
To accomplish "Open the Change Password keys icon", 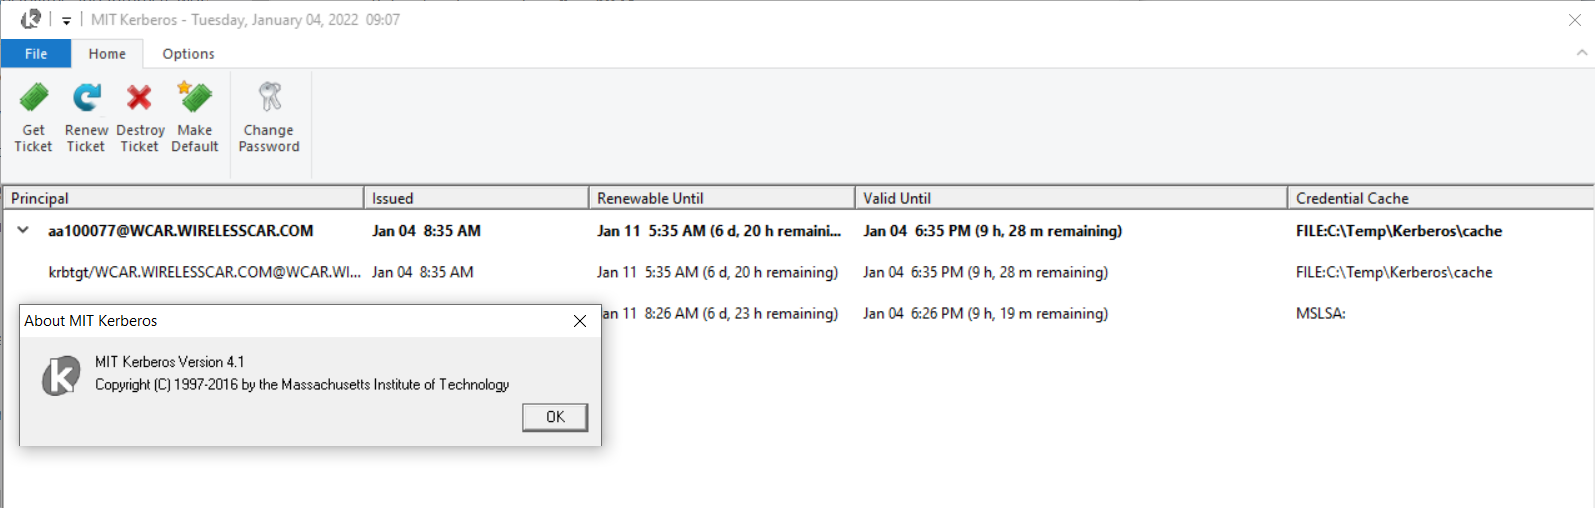I will (269, 97).
